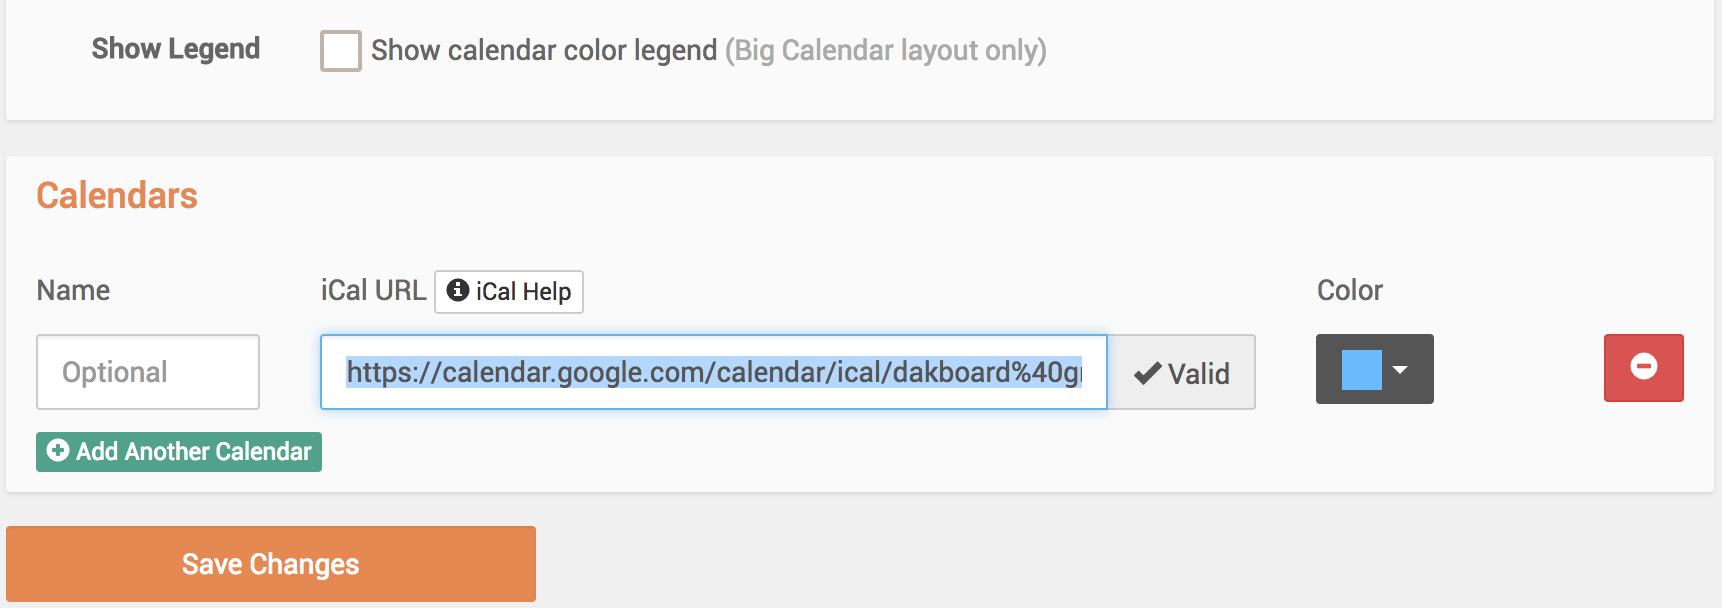Click the Name column label

tap(73, 290)
